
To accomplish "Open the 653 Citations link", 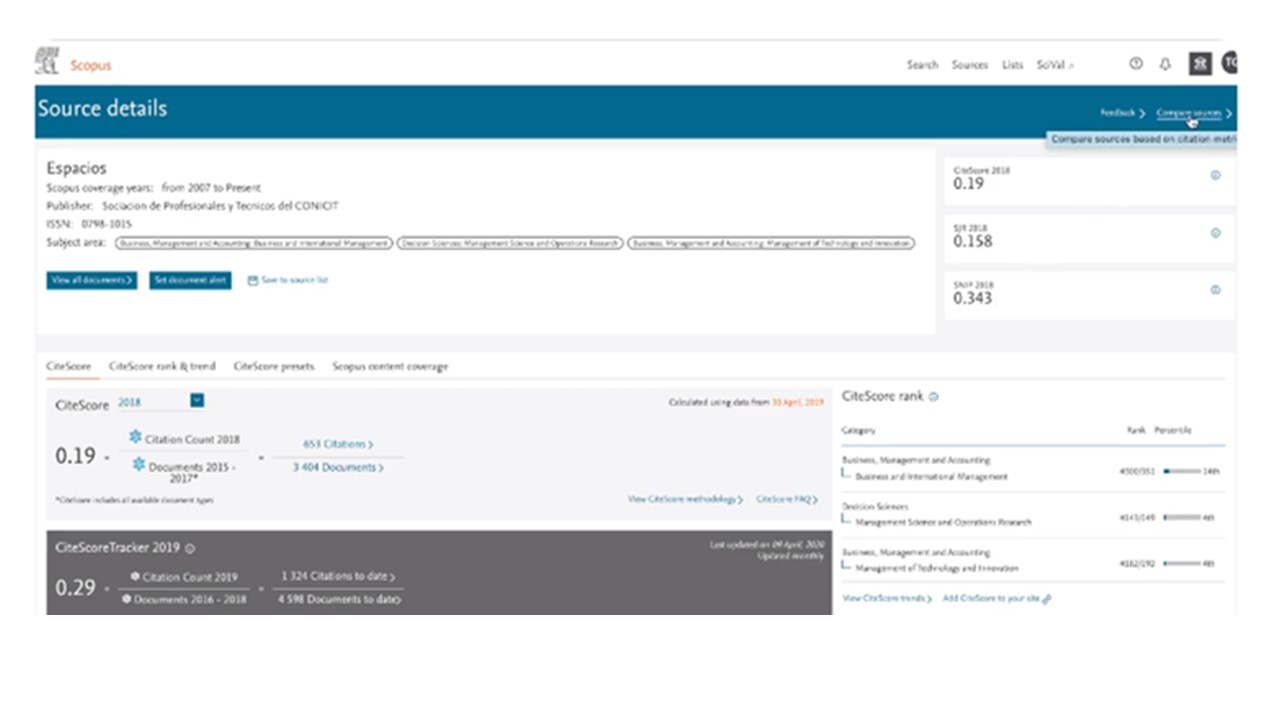I will [337, 444].
